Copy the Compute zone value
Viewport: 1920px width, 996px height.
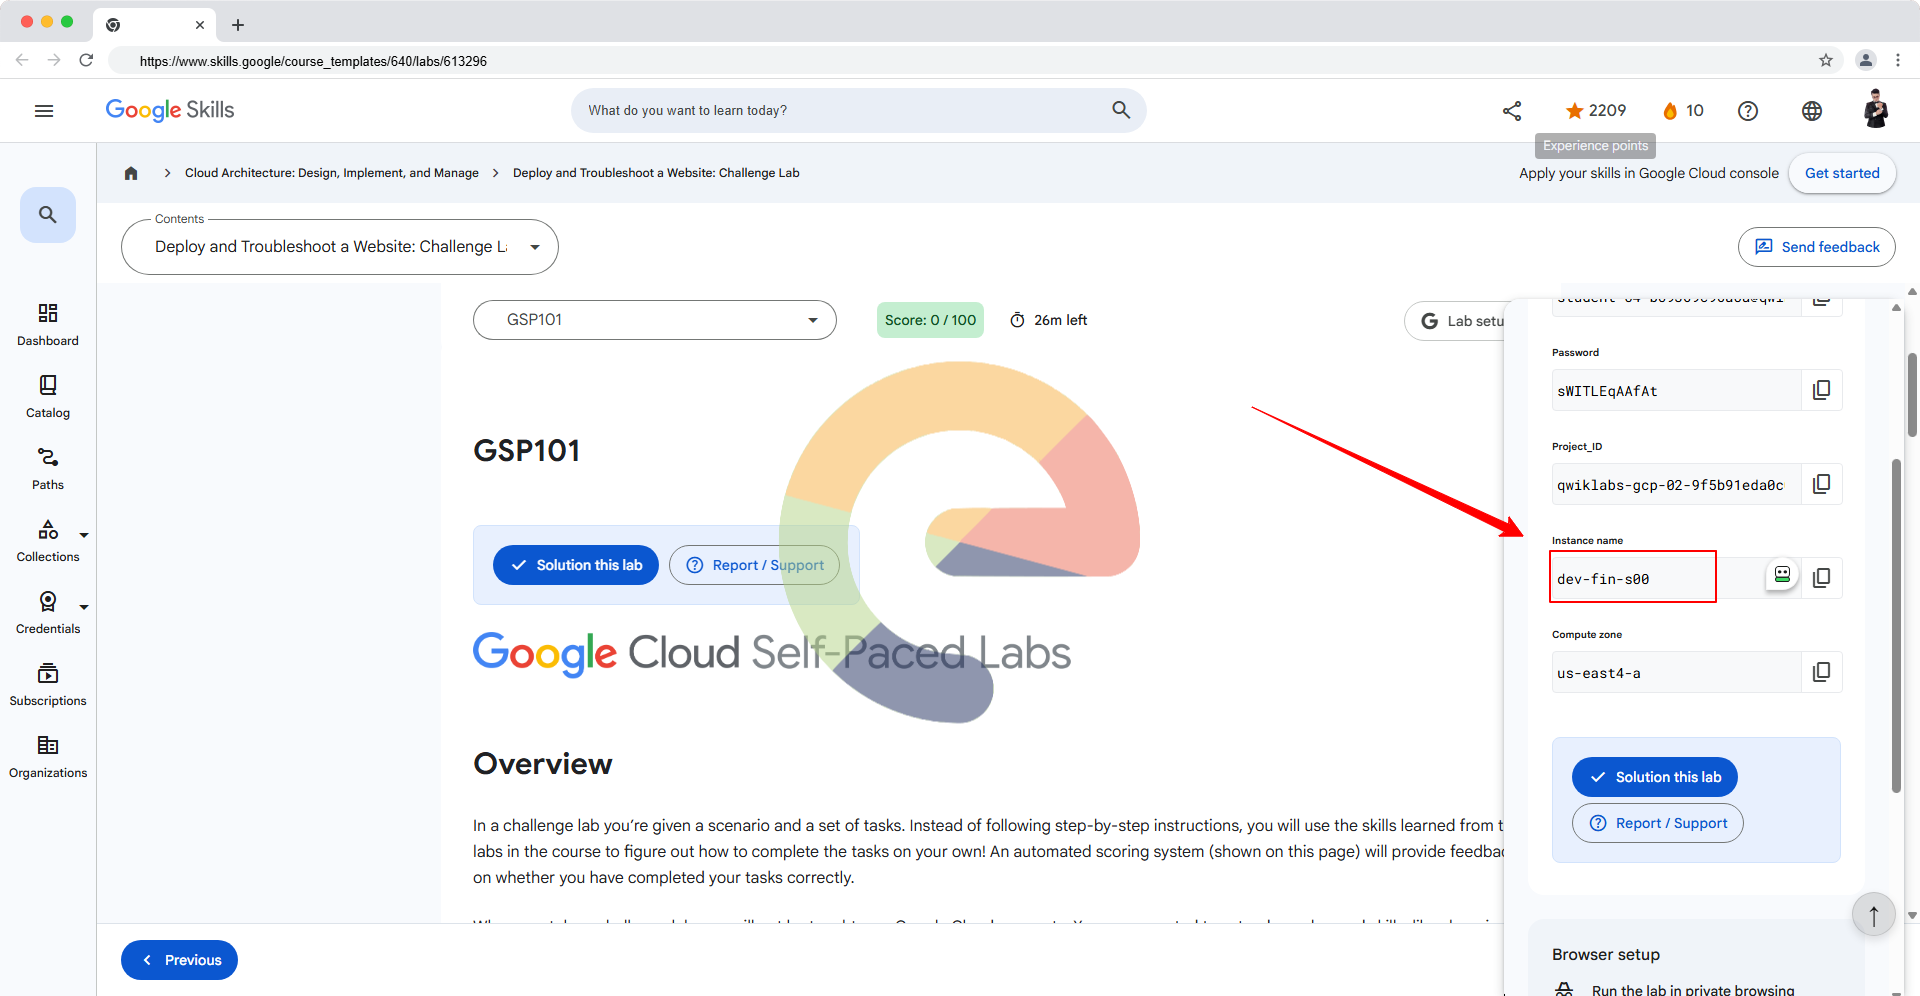[1822, 672]
